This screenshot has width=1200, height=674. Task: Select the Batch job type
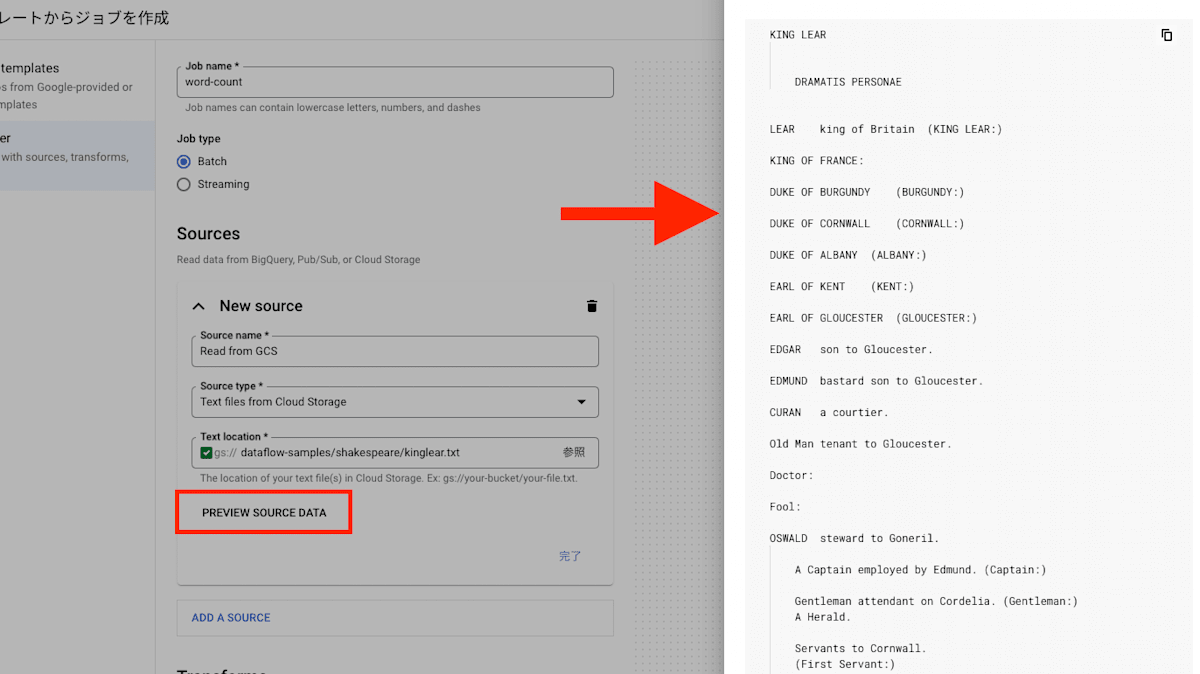click(x=184, y=161)
